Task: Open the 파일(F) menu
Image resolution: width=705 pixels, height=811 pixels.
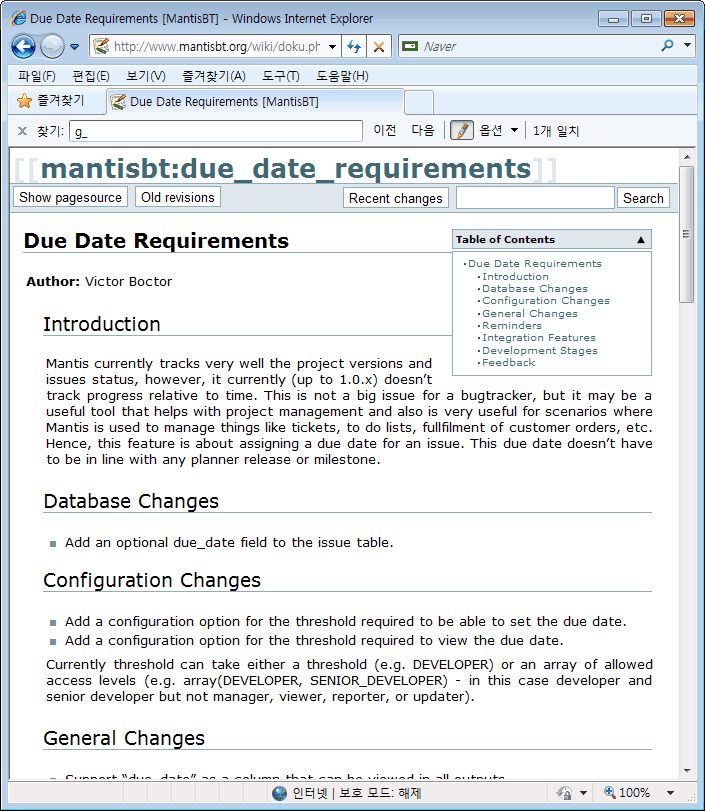Action: click(x=37, y=76)
